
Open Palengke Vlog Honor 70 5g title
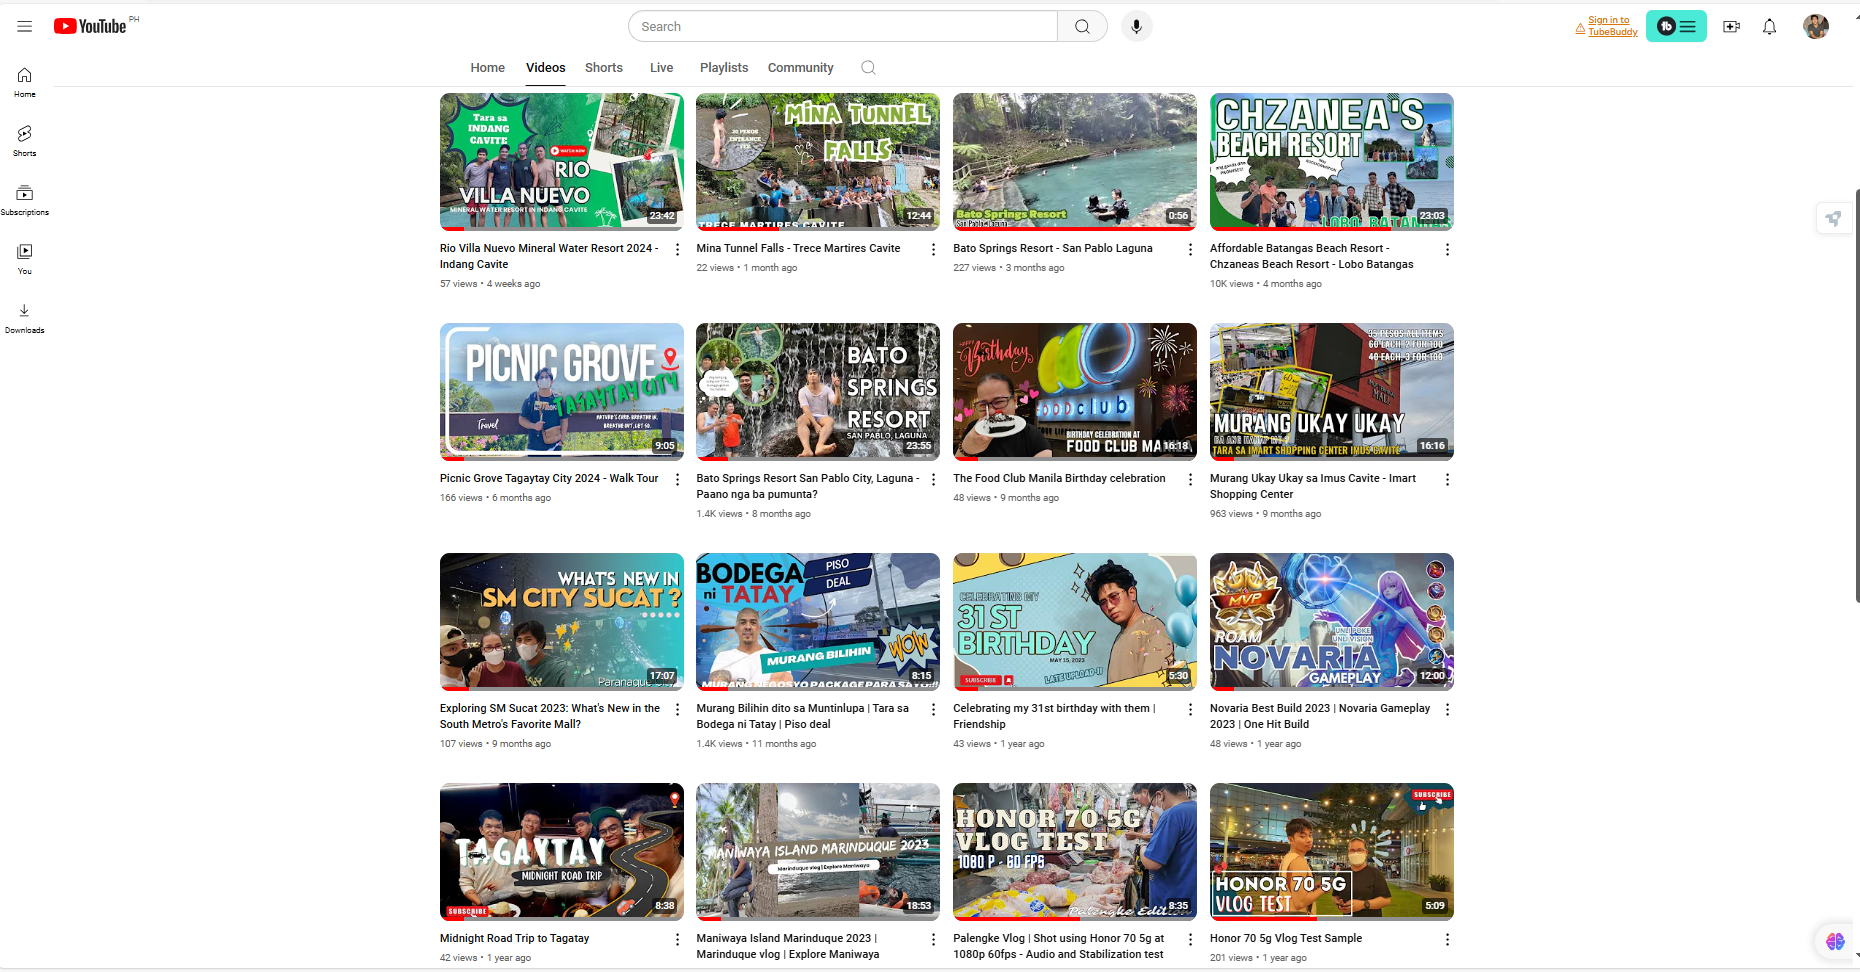1058,946
